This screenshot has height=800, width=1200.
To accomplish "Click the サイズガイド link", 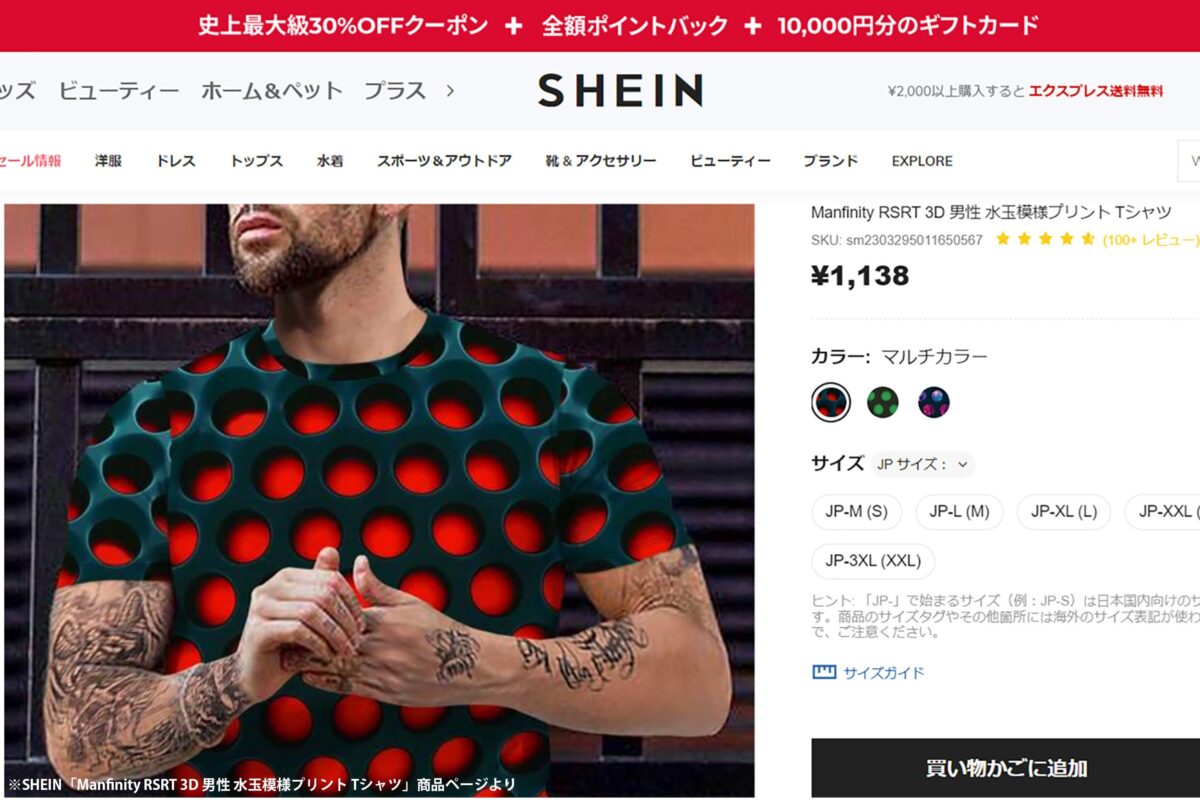I will [x=884, y=673].
